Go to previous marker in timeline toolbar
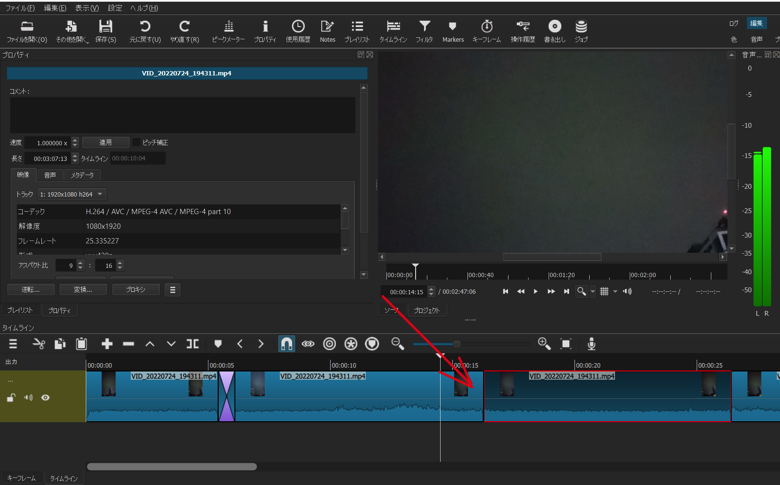The height and width of the screenshot is (485, 780). pos(240,344)
